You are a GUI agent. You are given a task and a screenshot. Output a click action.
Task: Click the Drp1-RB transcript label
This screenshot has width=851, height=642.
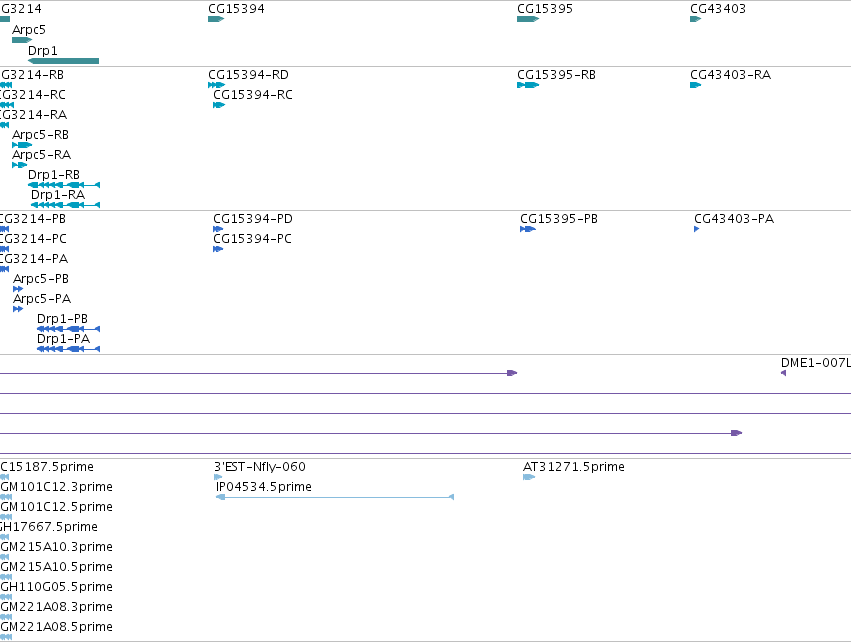click(54, 175)
